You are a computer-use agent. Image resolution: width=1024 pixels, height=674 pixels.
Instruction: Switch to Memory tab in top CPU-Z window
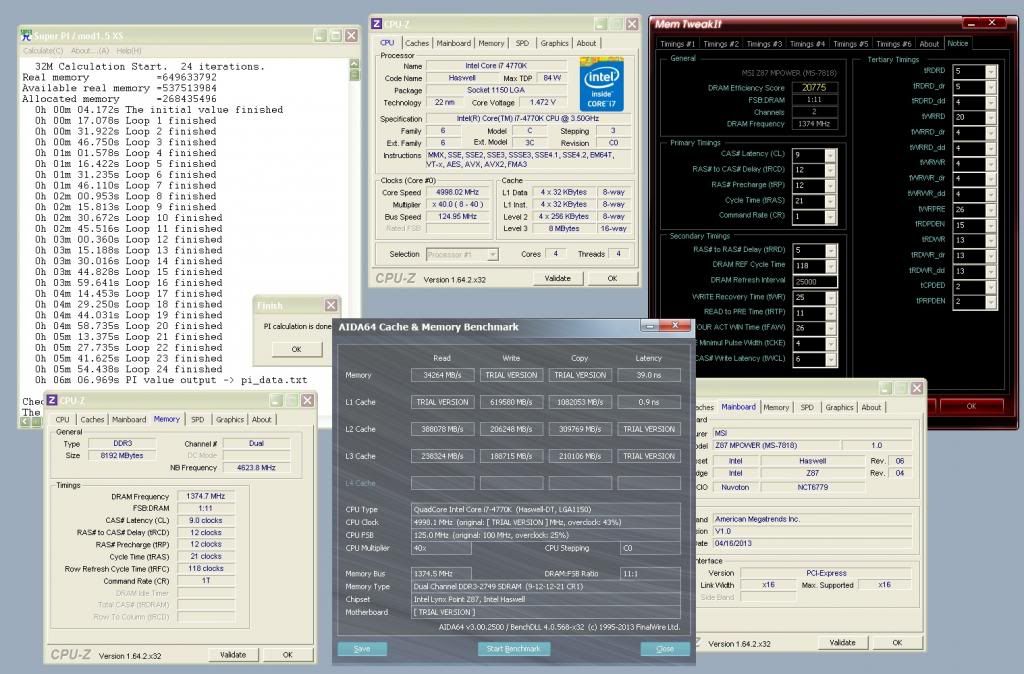[491, 43]
